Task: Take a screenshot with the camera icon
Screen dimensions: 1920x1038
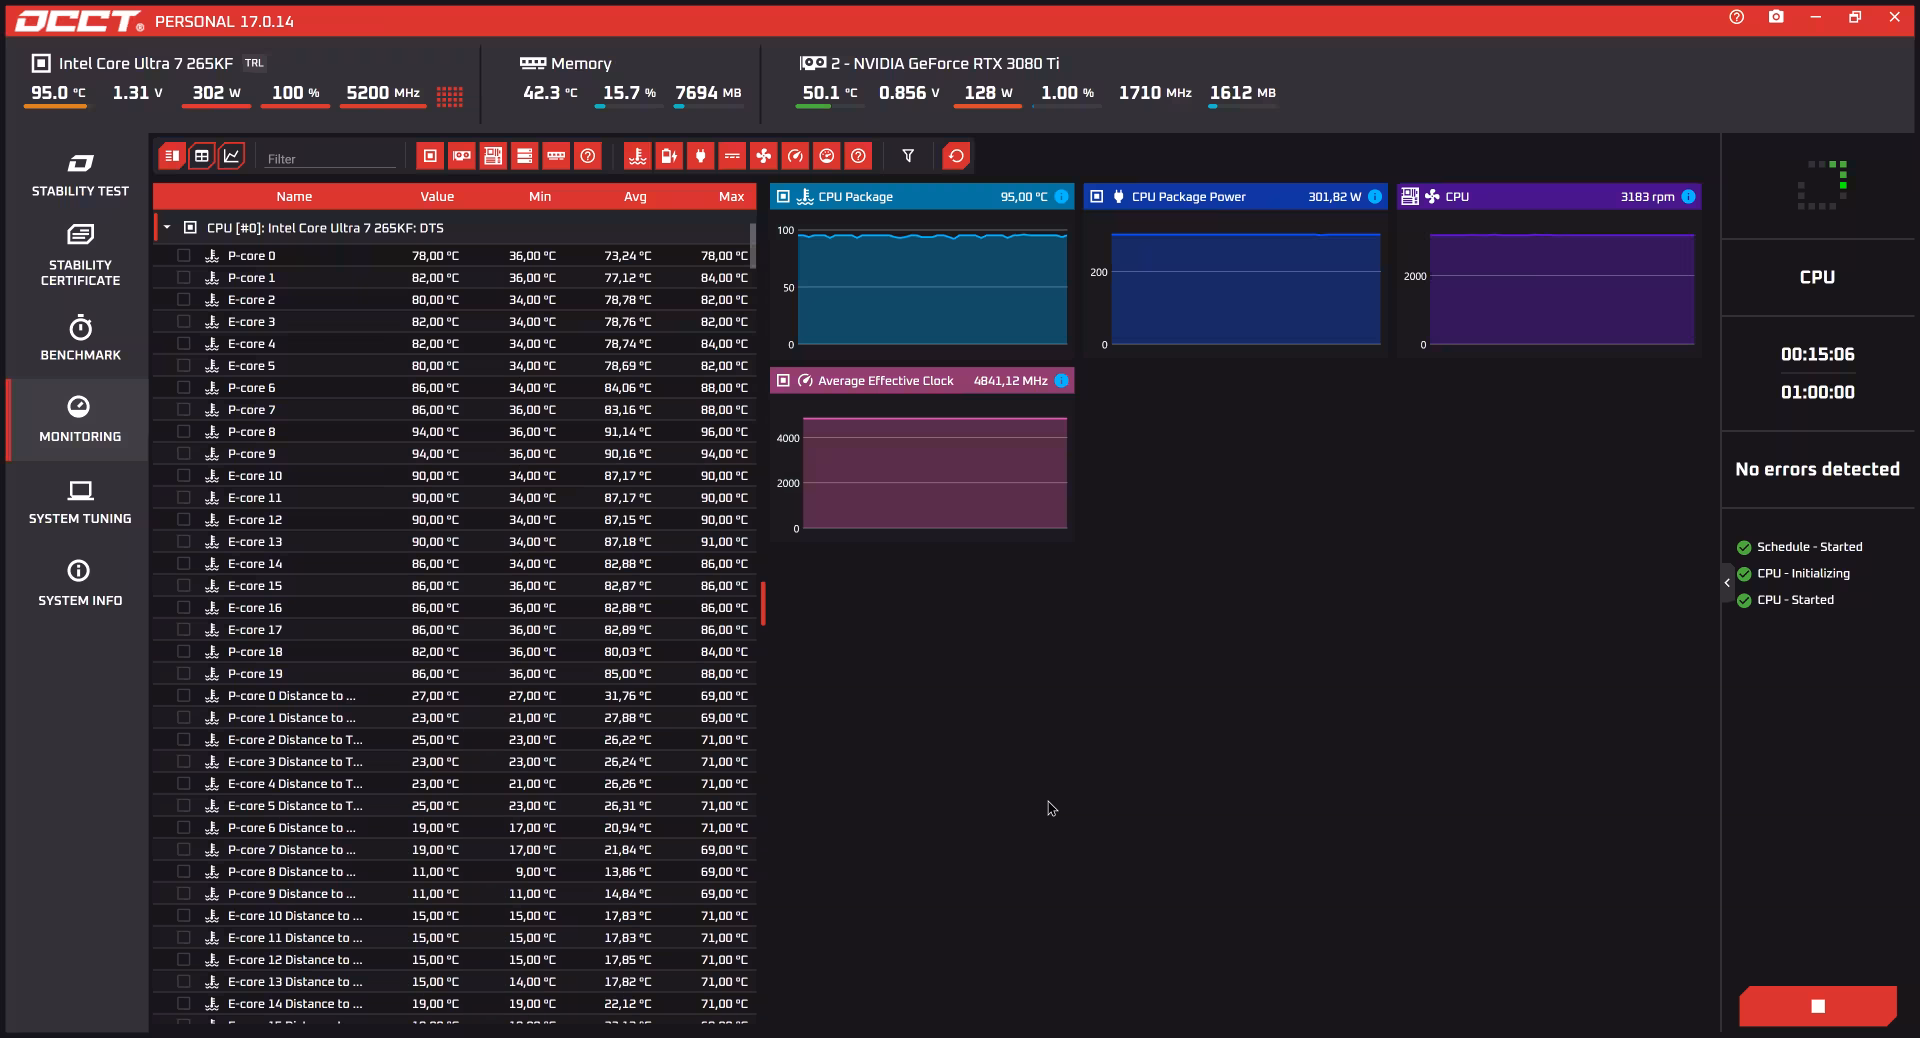Action: point(1776,17)
